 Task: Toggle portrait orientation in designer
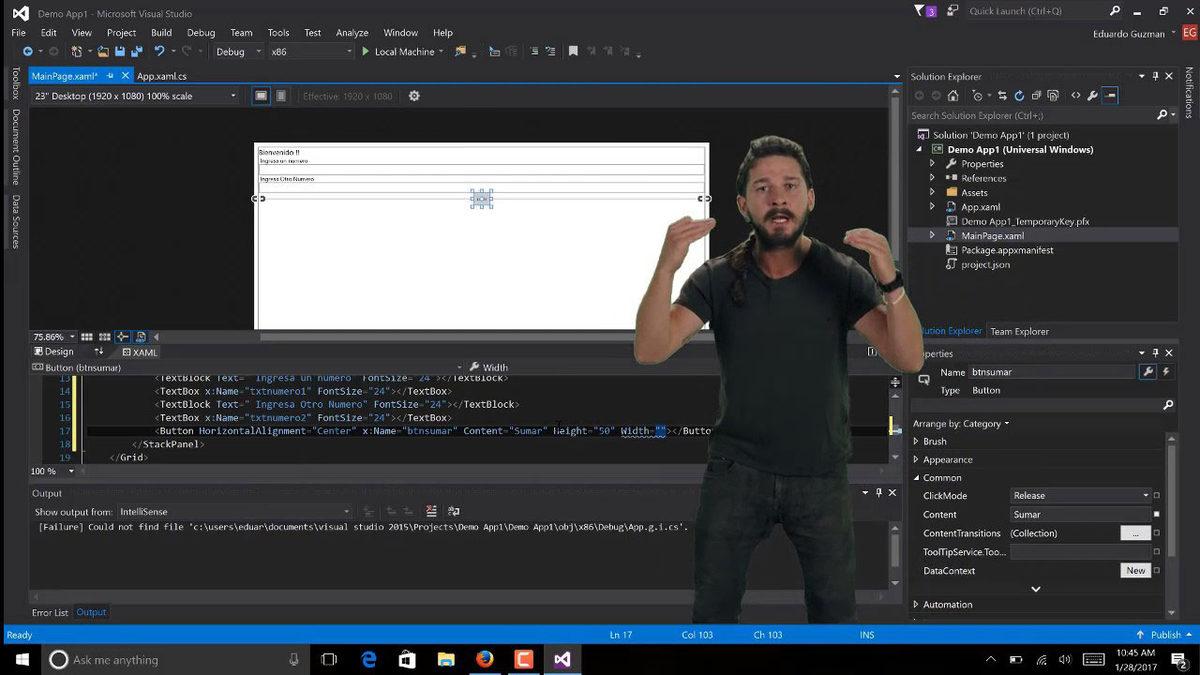pos(281,96)
